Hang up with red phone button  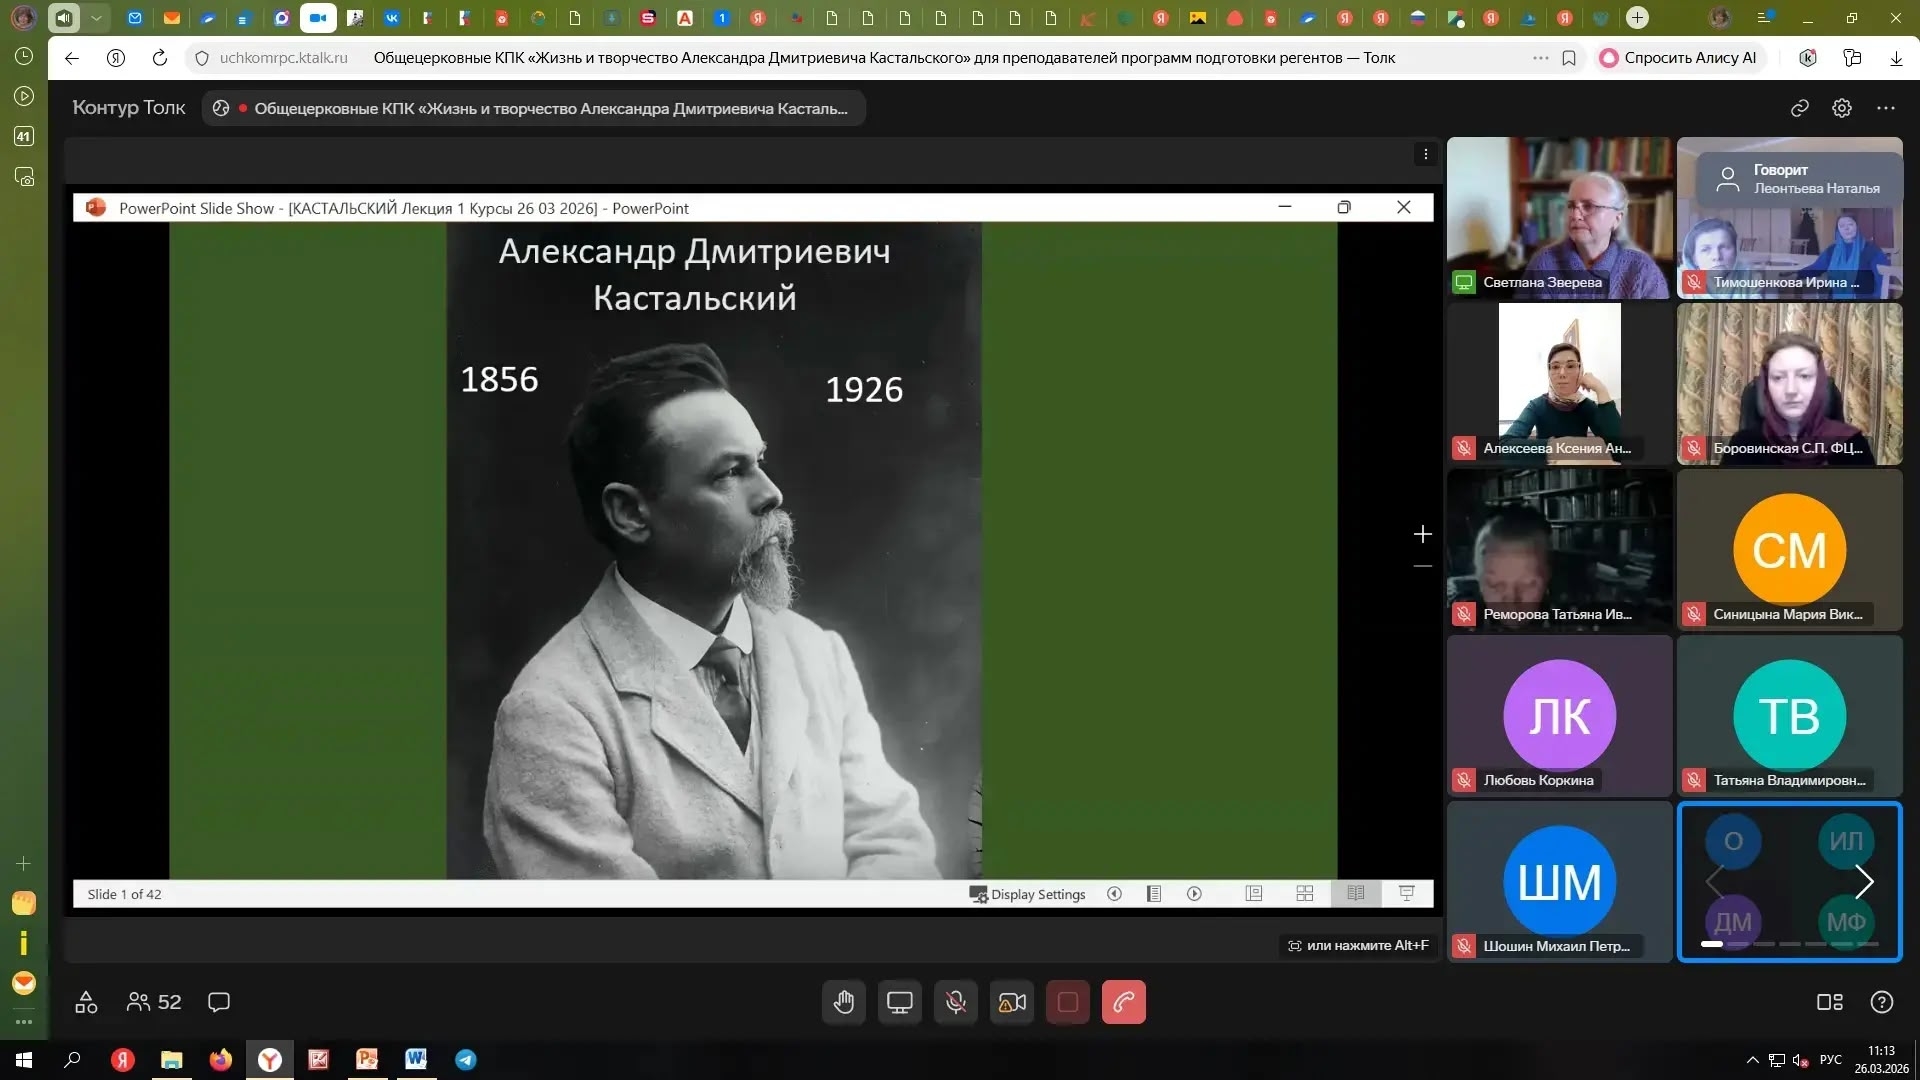(x=1123, y=1002)
